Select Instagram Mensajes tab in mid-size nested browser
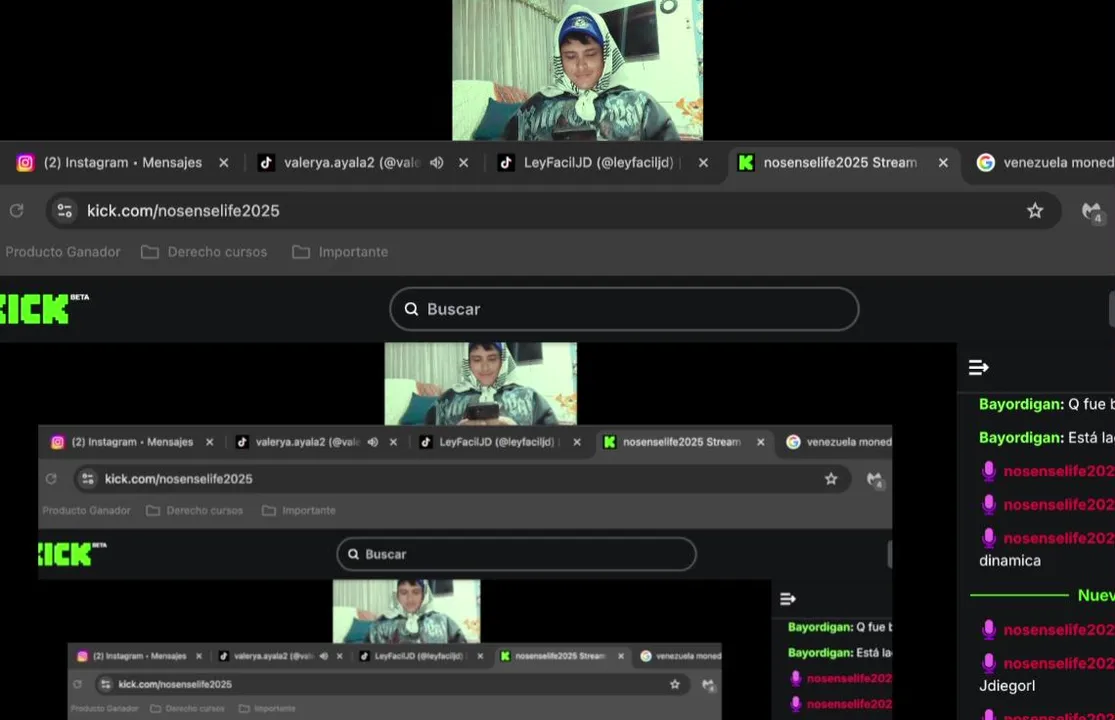The width and height of the screenshot is (1115, 720). tap(132, 442)
